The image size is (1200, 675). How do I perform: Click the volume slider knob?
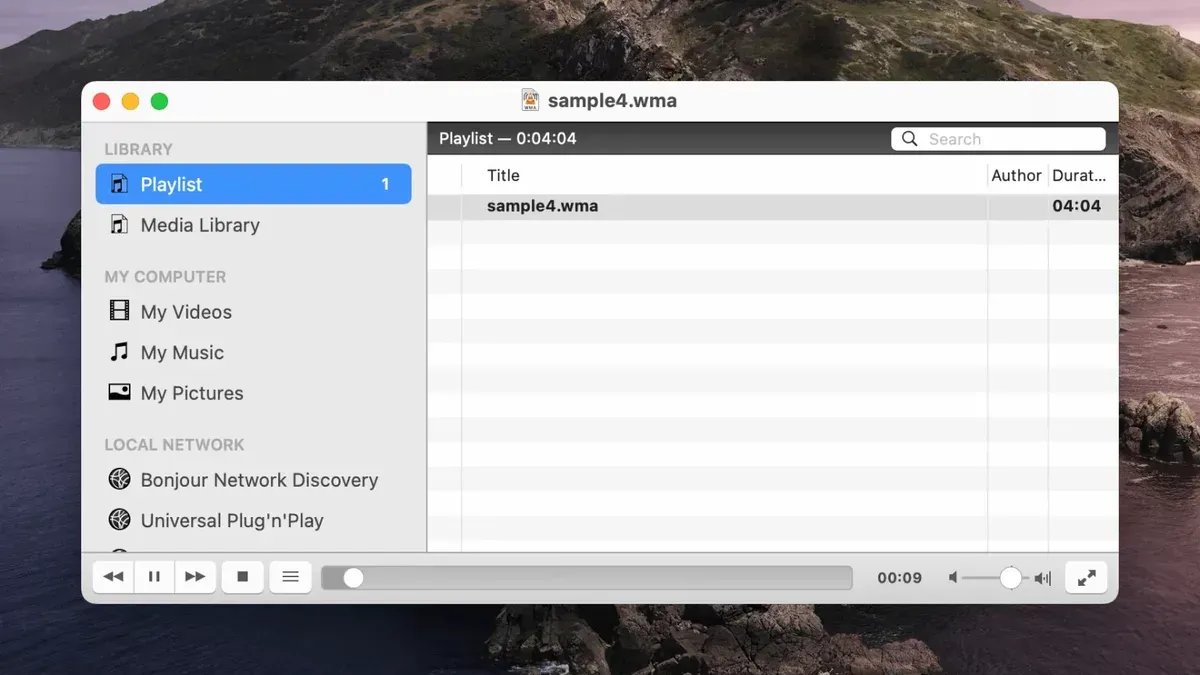pos(1011,578)
